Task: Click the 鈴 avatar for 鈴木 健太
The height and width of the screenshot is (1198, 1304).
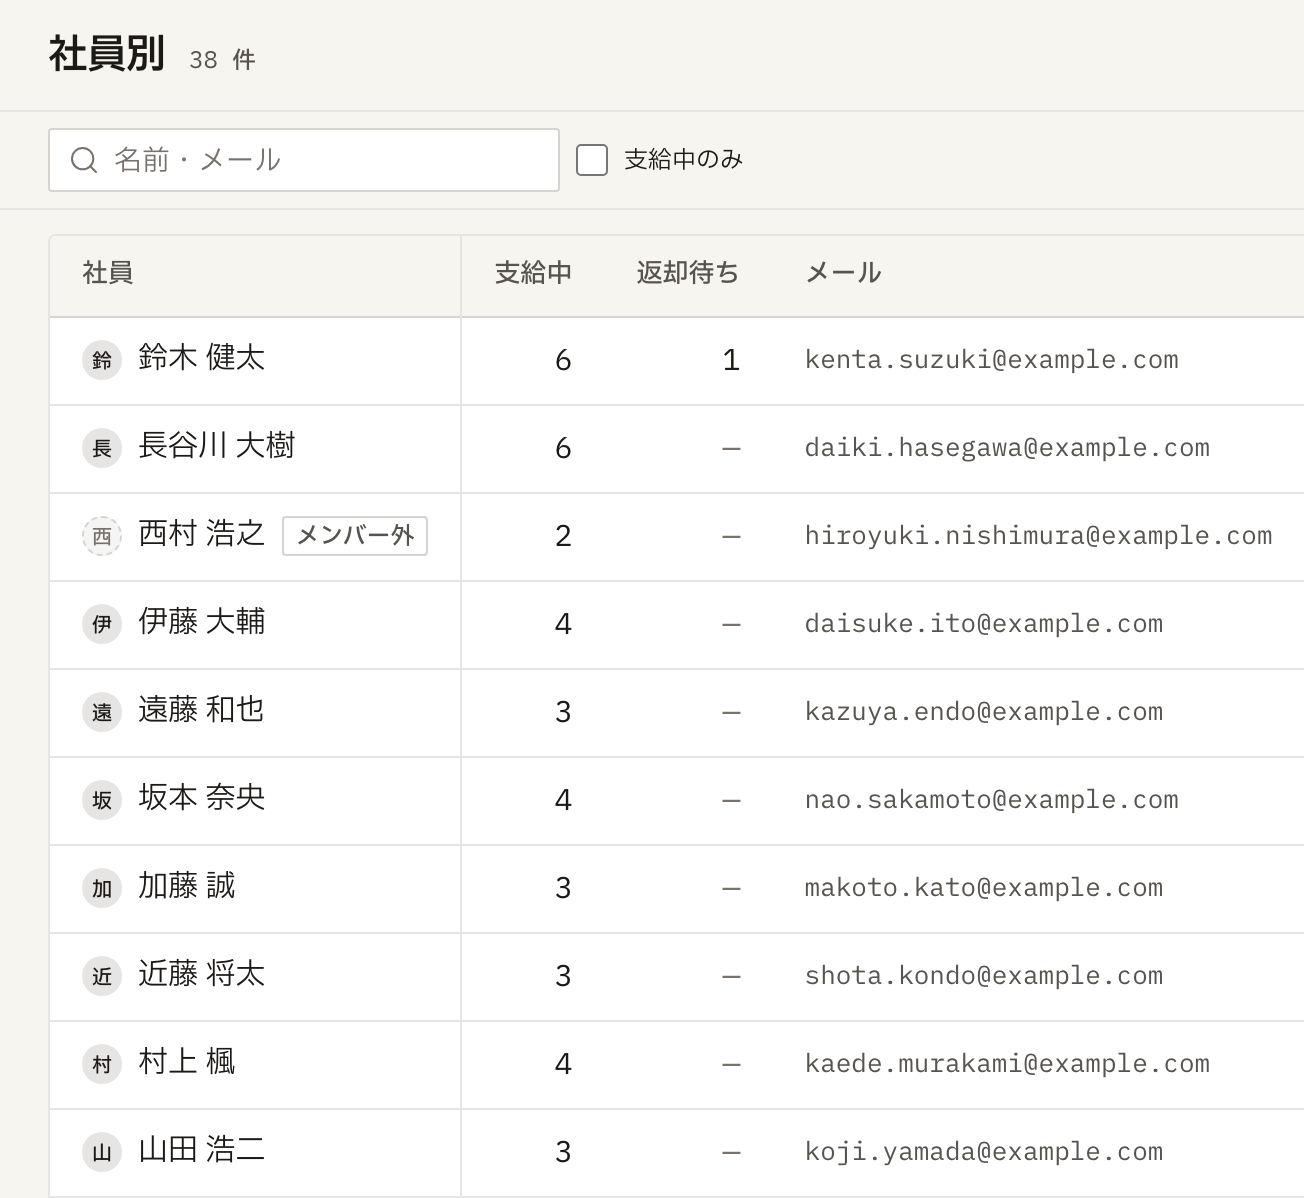Action: (x=102, y=360)
